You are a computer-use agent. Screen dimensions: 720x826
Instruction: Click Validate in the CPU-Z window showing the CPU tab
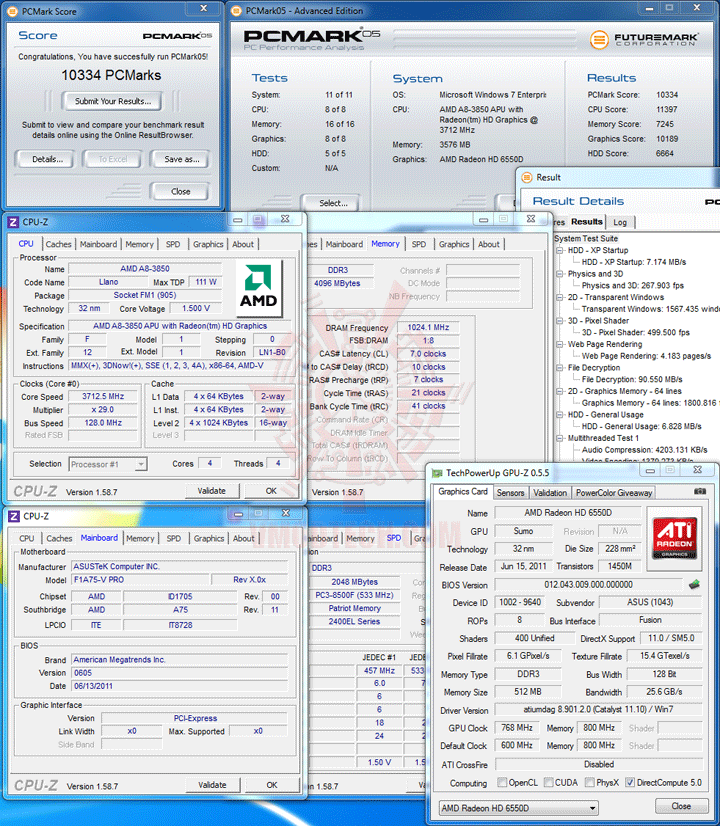pyautogui.click(x=212, y=491)
